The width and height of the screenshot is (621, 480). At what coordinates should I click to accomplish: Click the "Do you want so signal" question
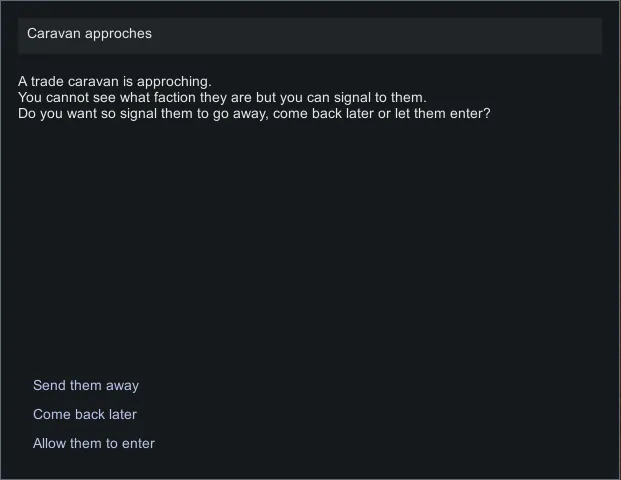point(254,113)
